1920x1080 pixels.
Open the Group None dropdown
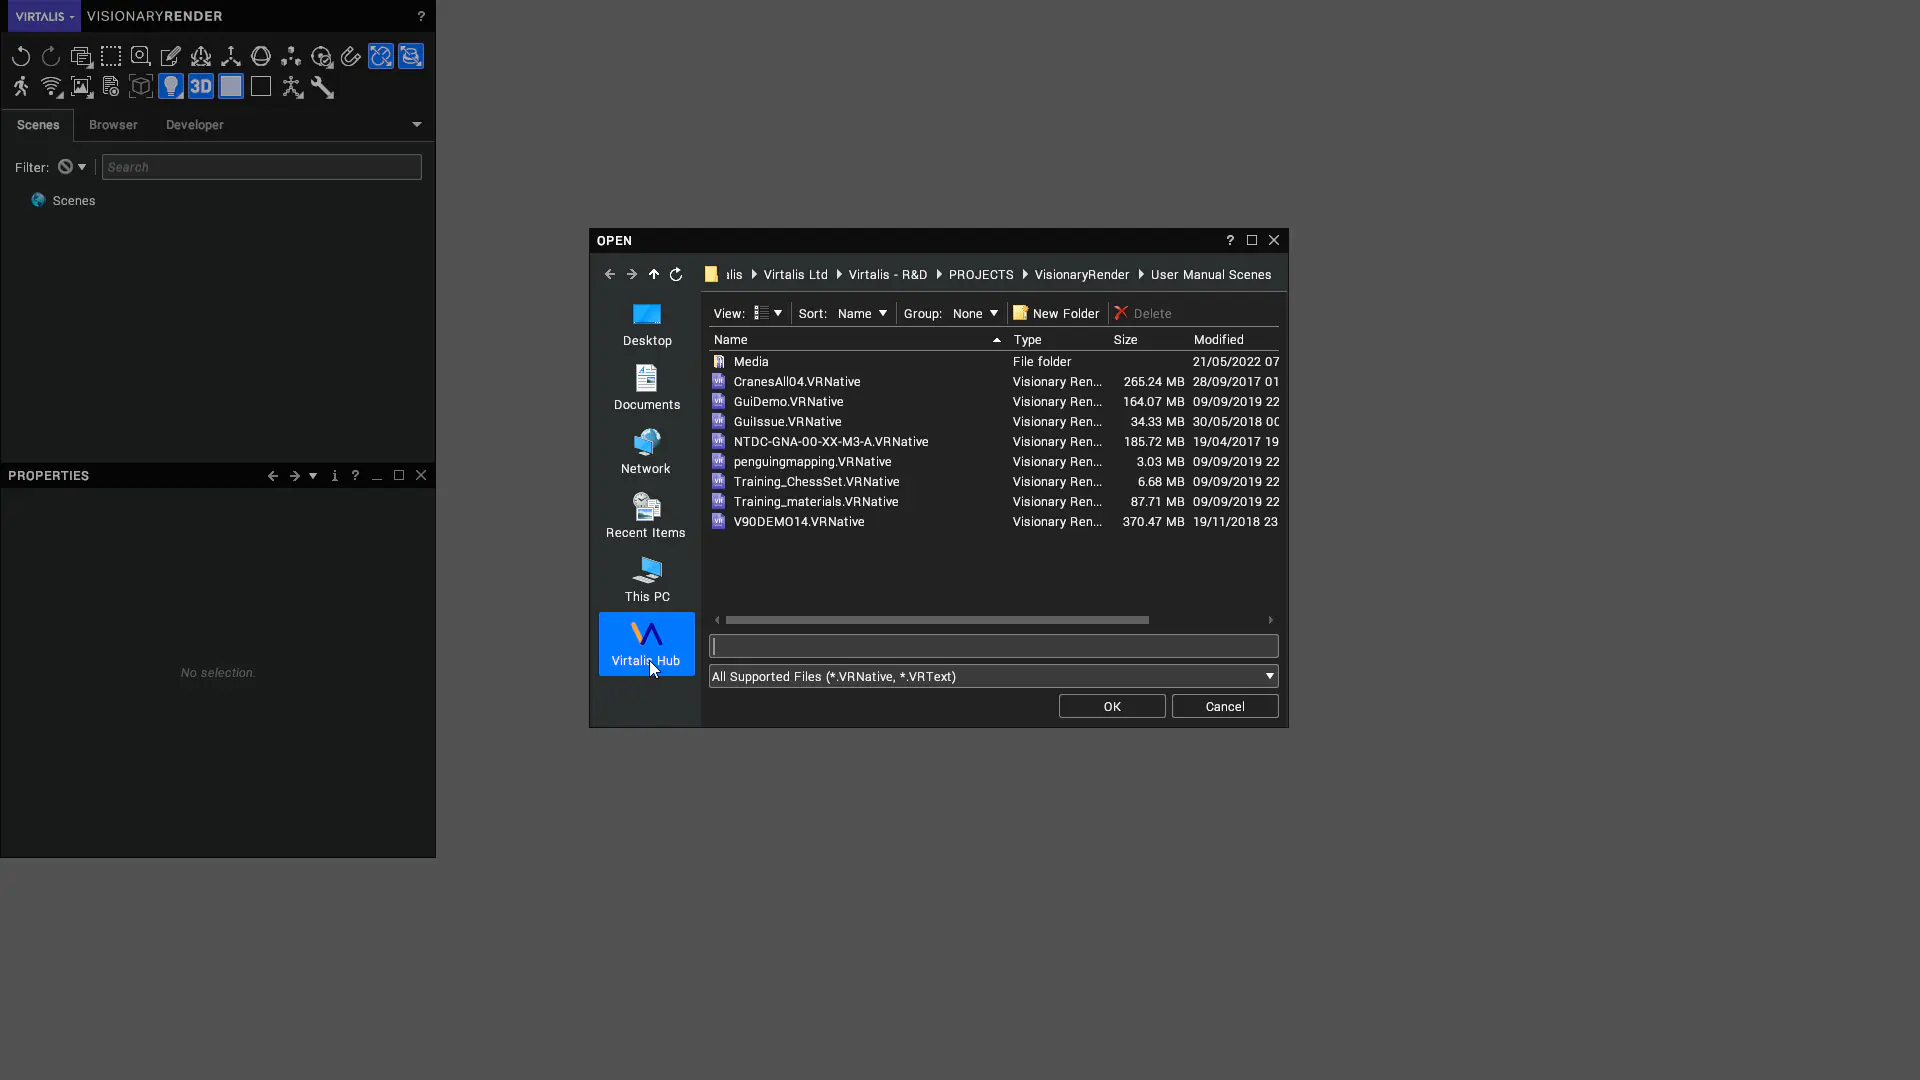coord(975,314)
